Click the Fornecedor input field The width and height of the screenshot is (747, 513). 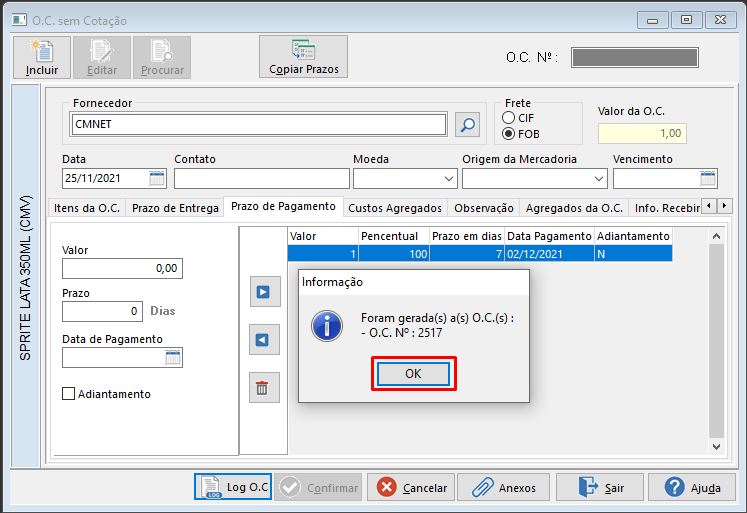[258, 124]
